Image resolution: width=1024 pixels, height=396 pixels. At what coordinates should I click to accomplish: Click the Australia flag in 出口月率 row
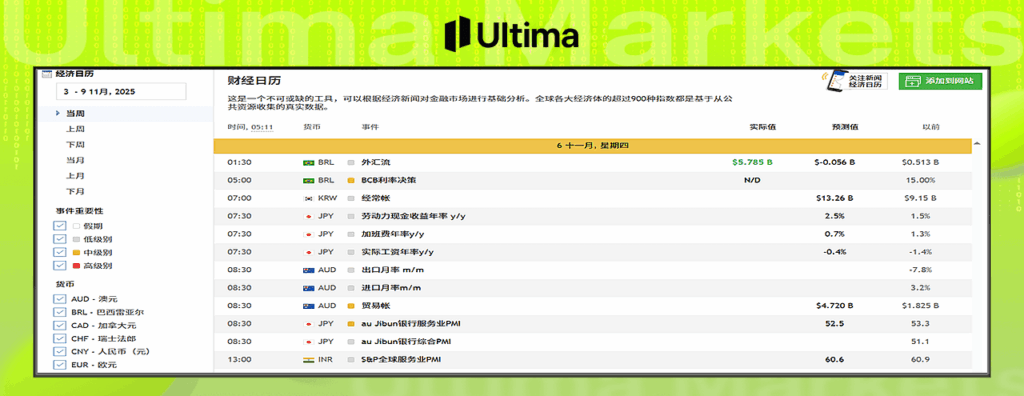(x=308, y=270)
